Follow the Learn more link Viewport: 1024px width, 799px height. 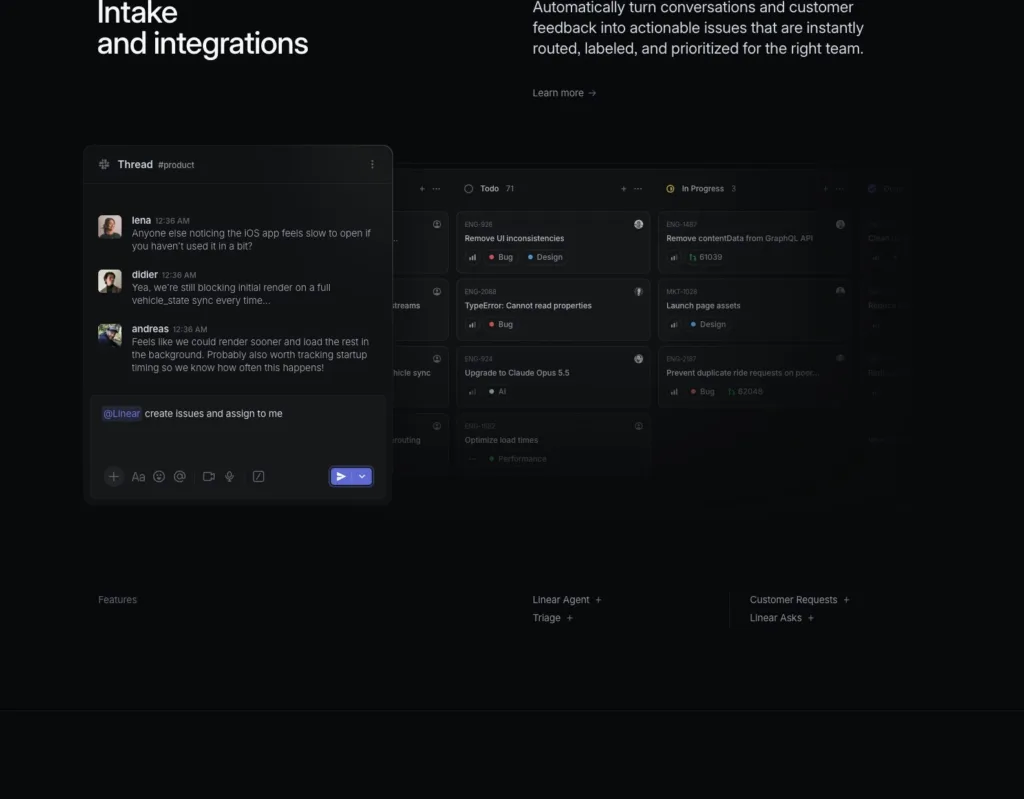[x=564, y=93]
